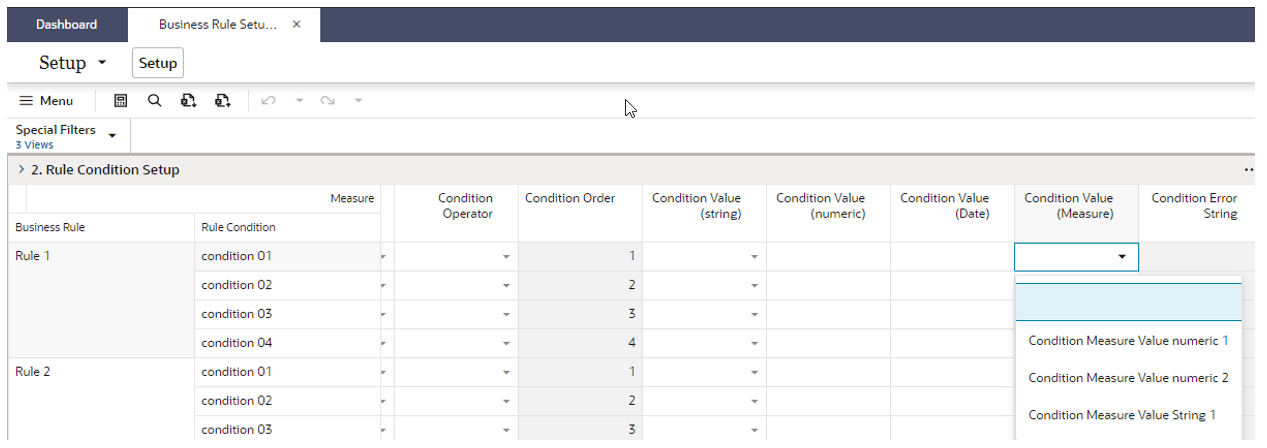This screenshot has width=1267, height=448.
Task: Click the boxed Setup button
Action: [158, 63]
